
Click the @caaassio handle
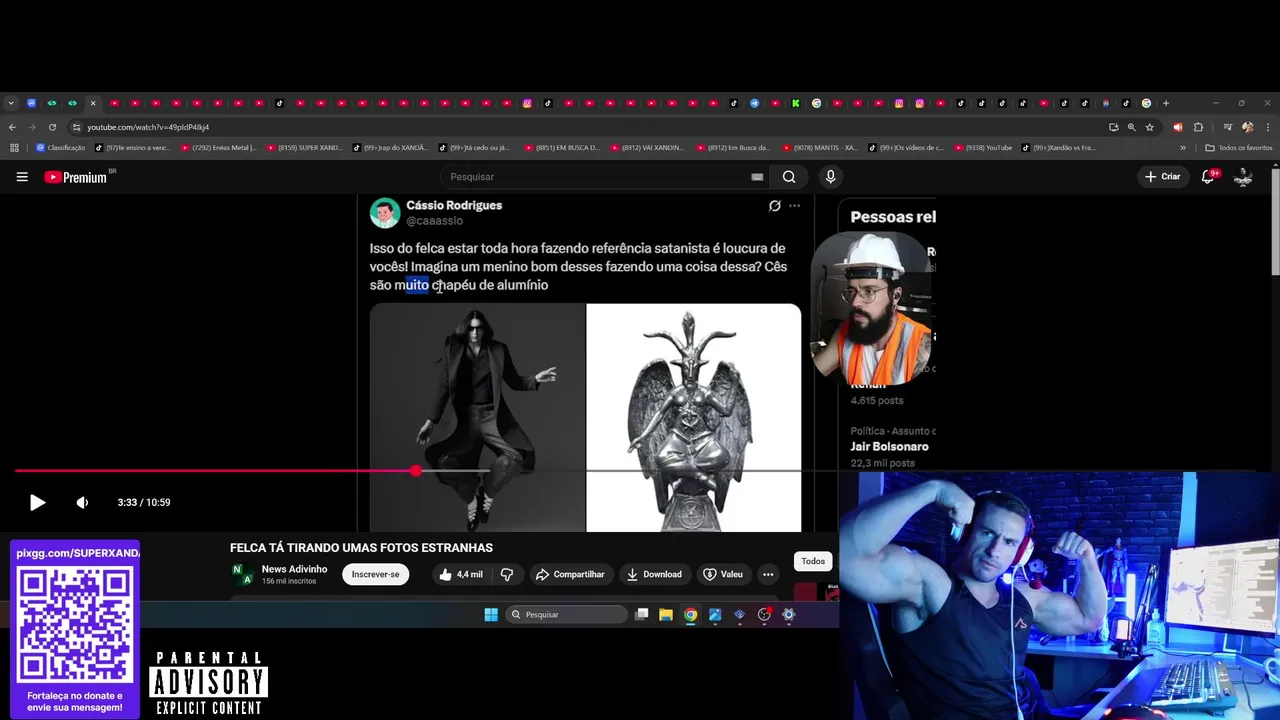[434, 221]
